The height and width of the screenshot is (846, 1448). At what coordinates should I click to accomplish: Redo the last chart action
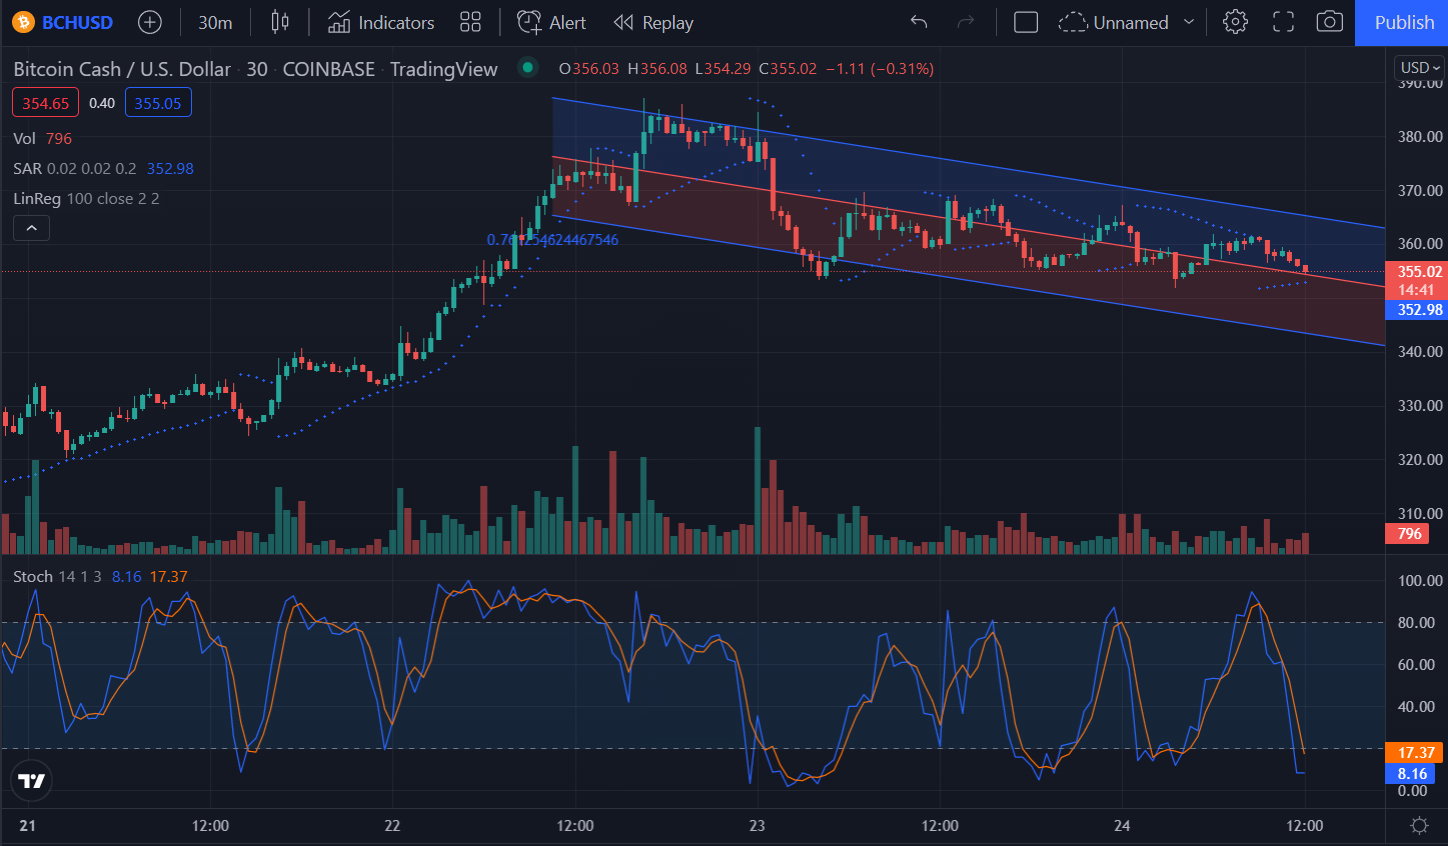[x=965, y=22]
